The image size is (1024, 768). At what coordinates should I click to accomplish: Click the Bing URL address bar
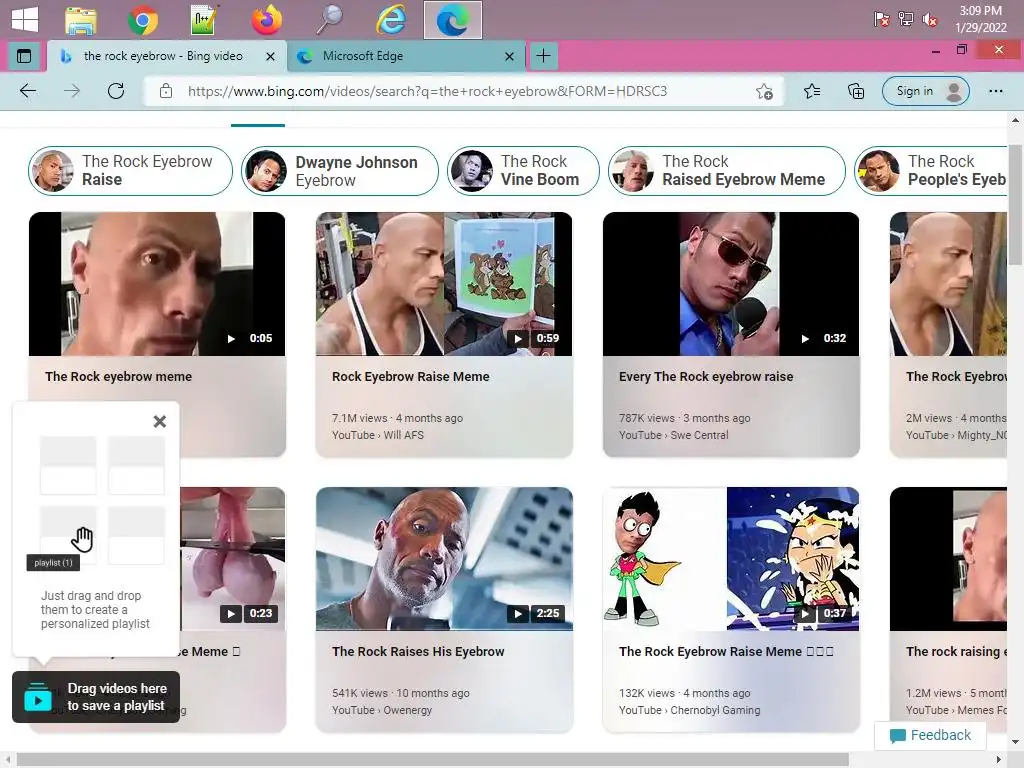tap(427, 91)
